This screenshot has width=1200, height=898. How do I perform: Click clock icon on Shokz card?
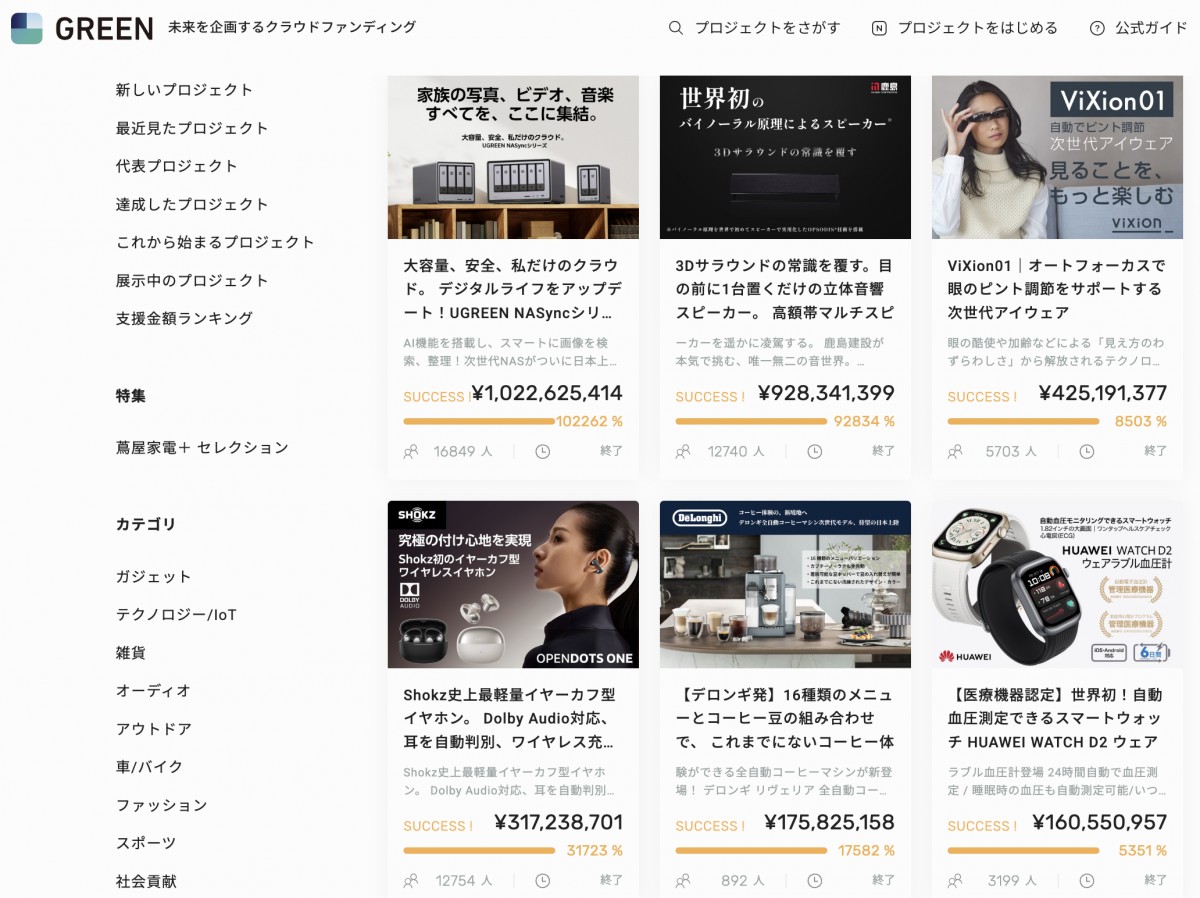click(543, 881)
